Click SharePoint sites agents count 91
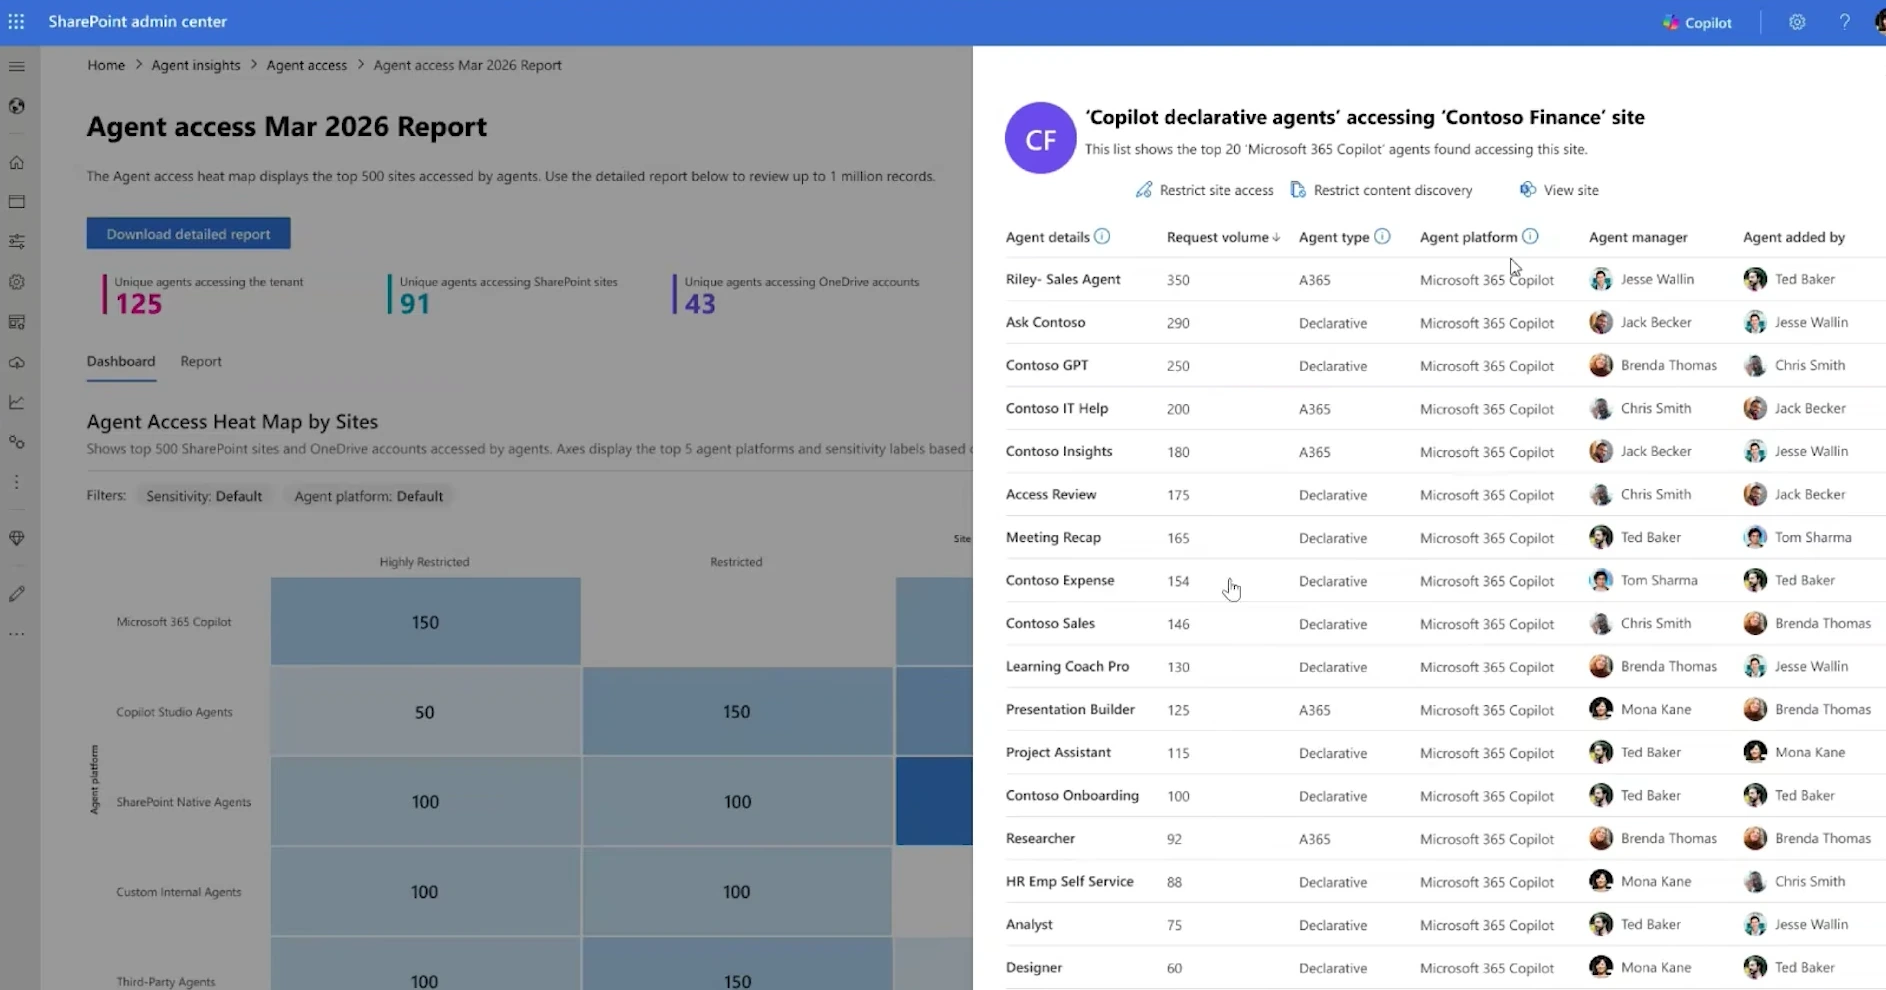Screen dimensions: 1886x990 click(414, 304)
